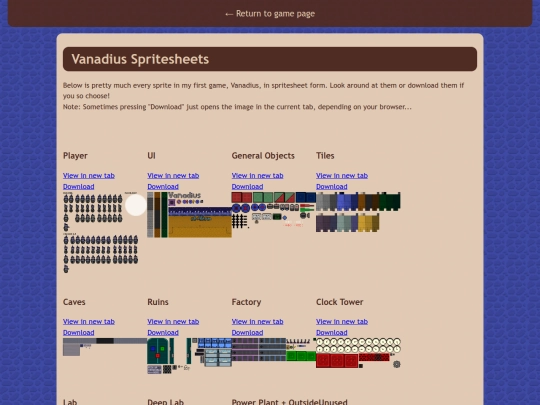This screenshot has height=405, width=540.
Task: Click the Clock Tower spritesheet preview
Action: coord(358,353)
